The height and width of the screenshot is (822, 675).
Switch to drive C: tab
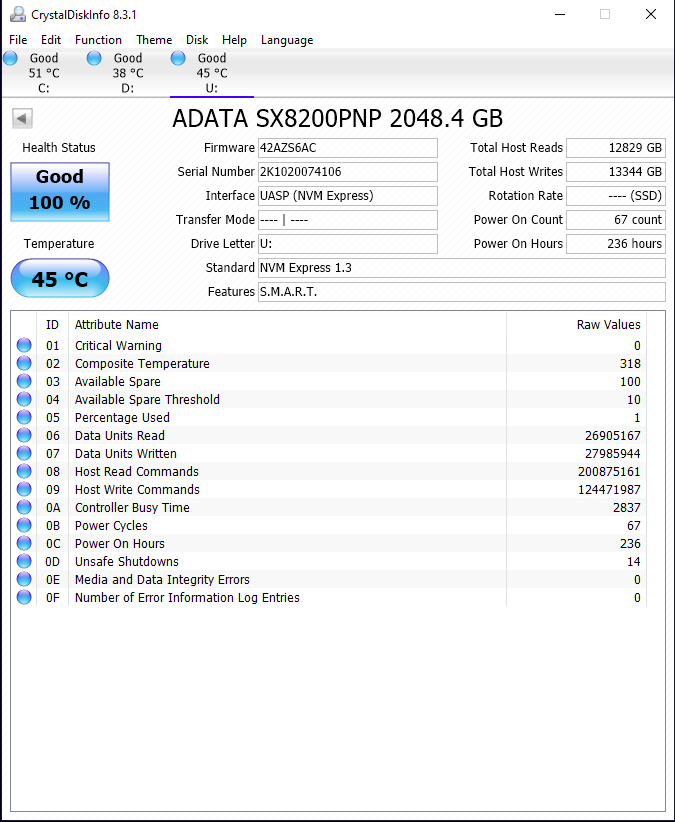[43, 70]
